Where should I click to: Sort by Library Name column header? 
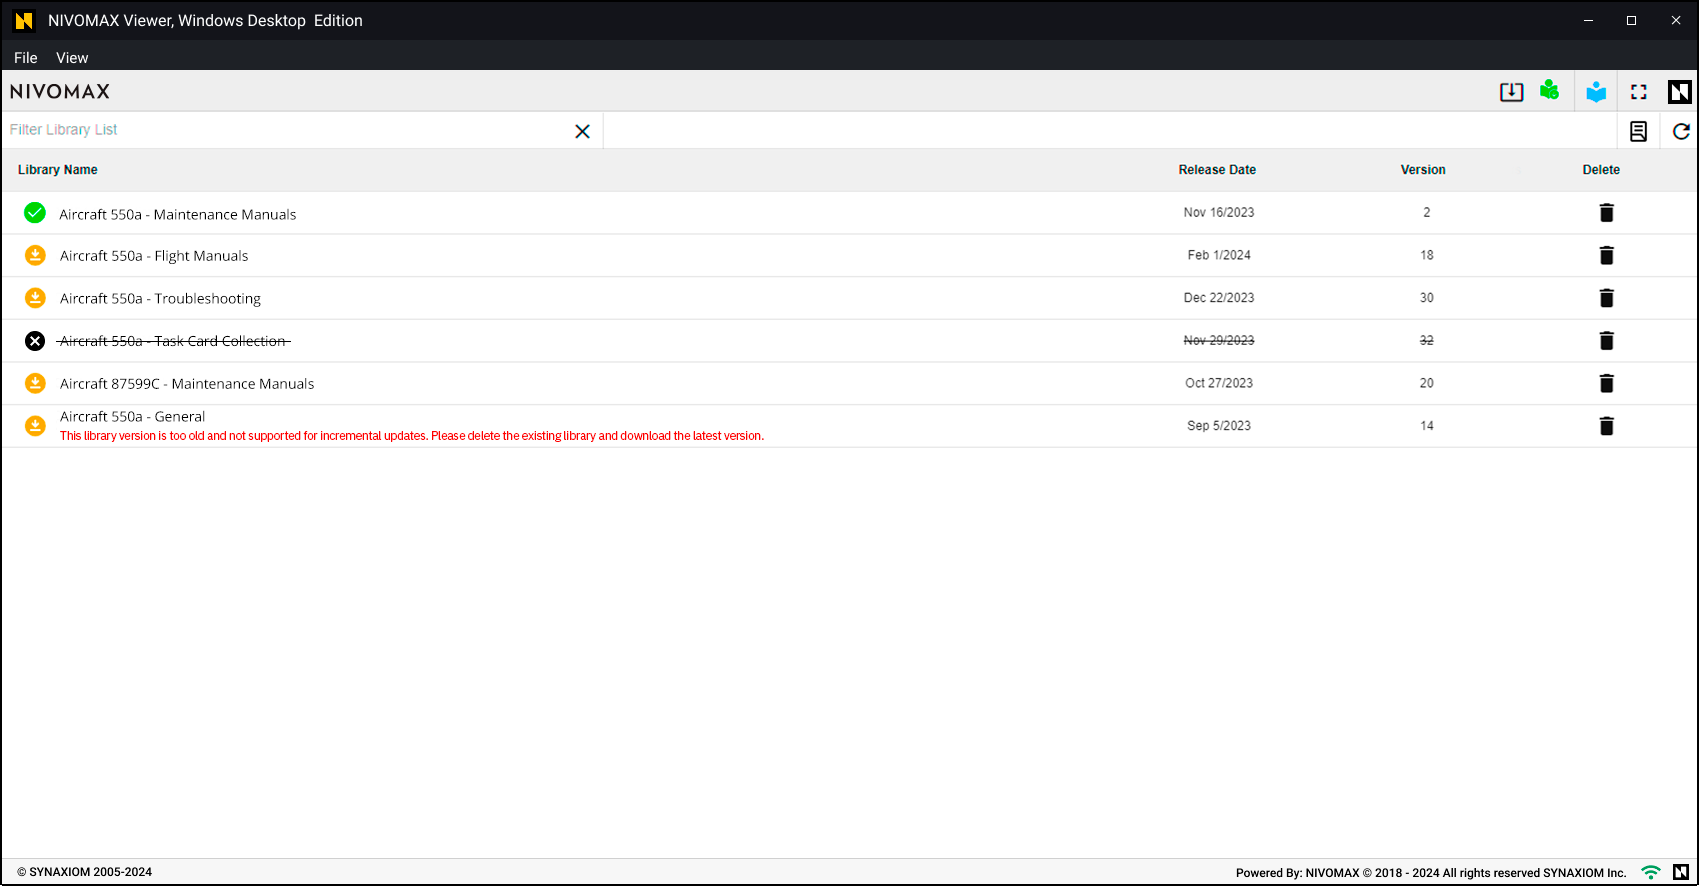(x=58, y=170)
